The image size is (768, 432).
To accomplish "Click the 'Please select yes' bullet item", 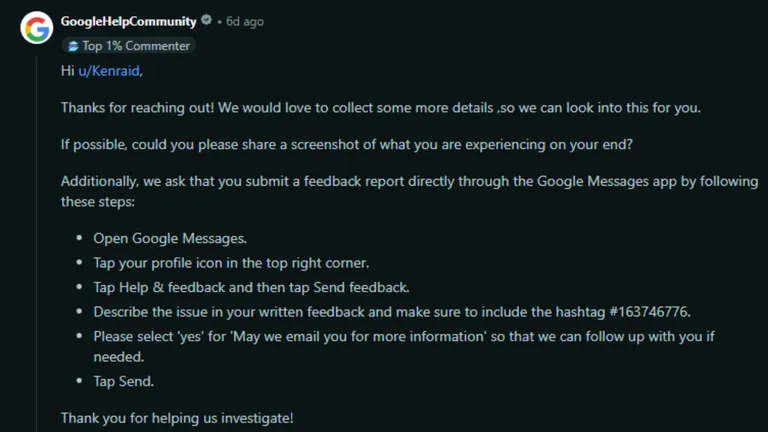I will click(x=404, y=346).
